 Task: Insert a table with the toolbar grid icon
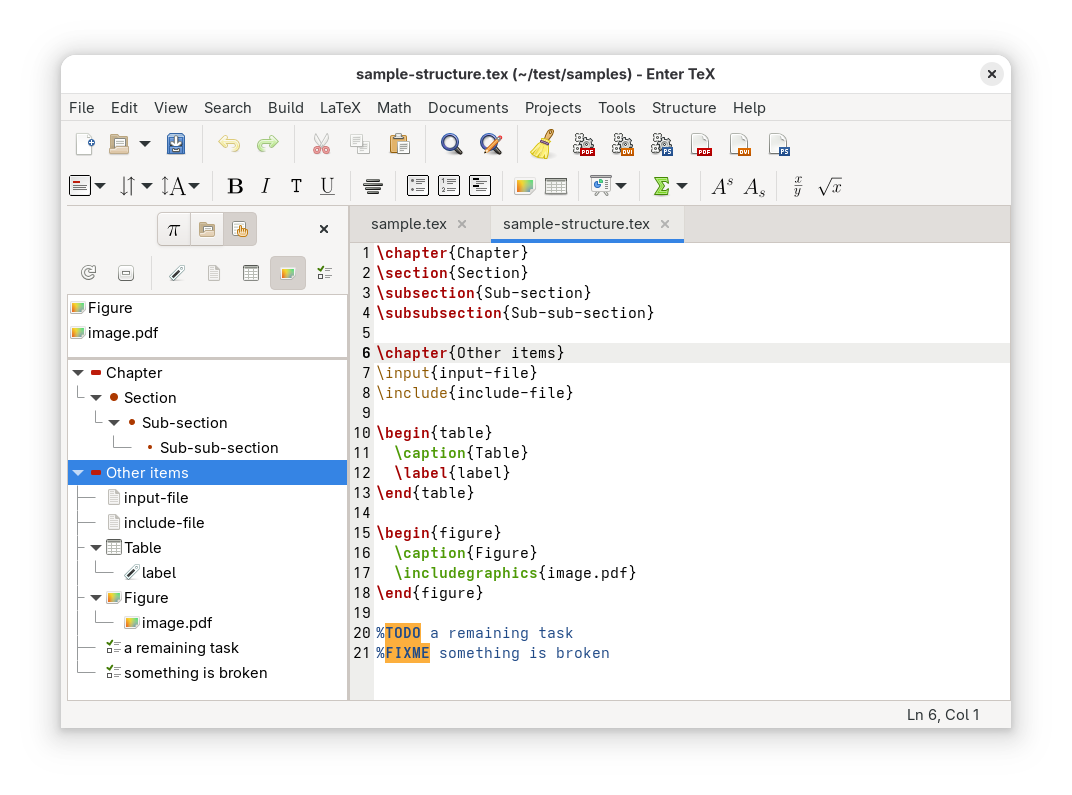[x=556, y=186]
